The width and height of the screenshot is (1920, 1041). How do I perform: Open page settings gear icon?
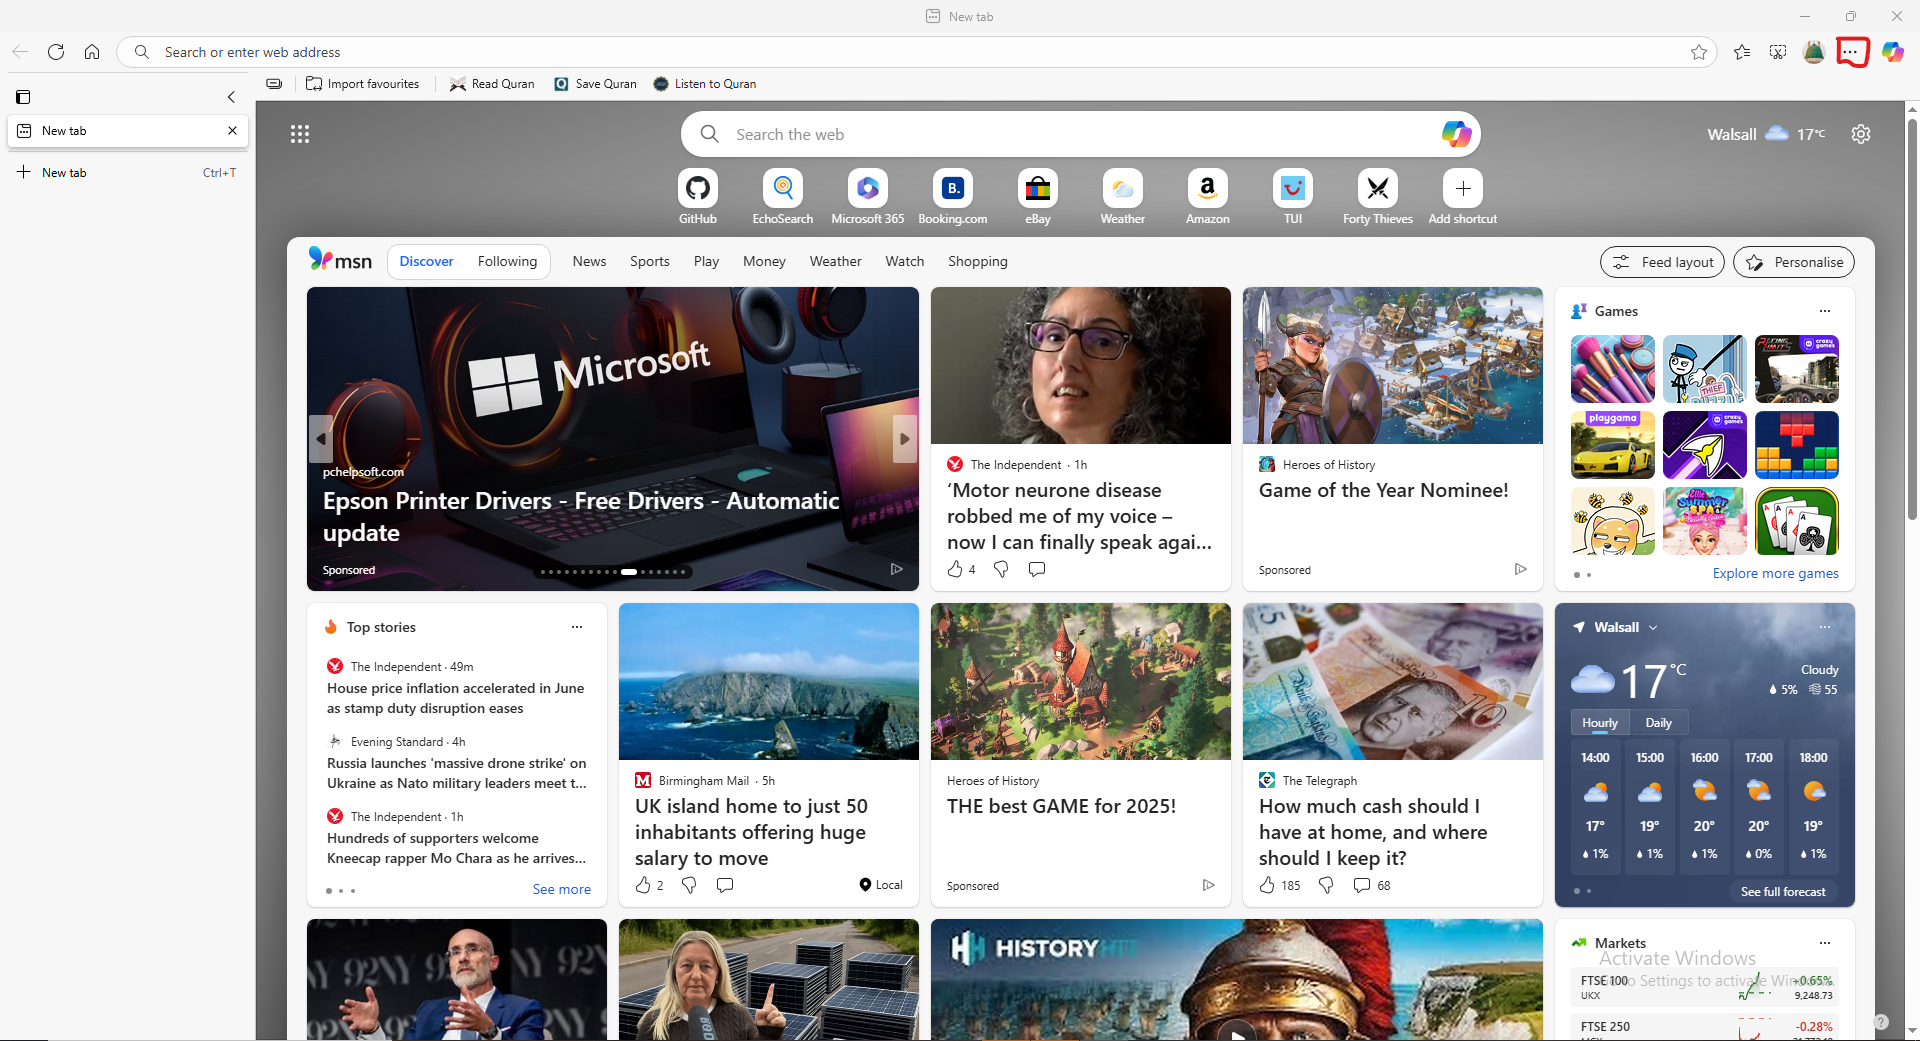pos(1860,134)
